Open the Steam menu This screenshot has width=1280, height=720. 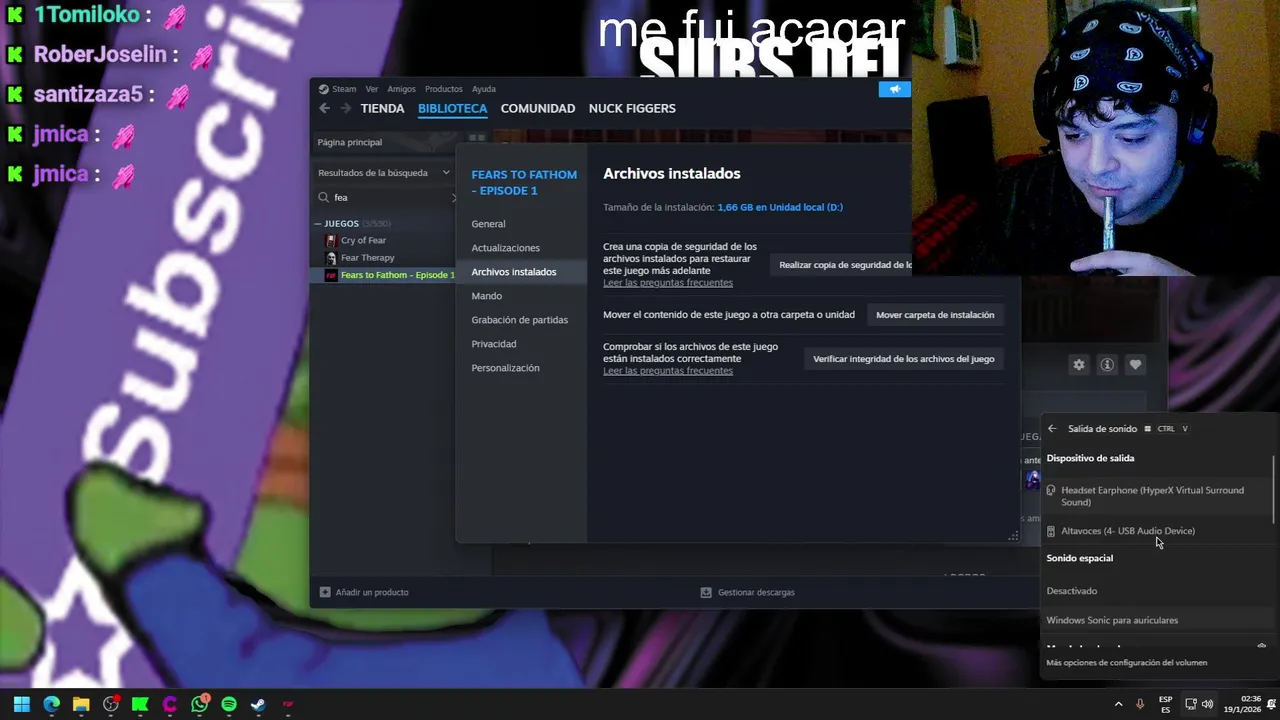click(x=337, y=89)
